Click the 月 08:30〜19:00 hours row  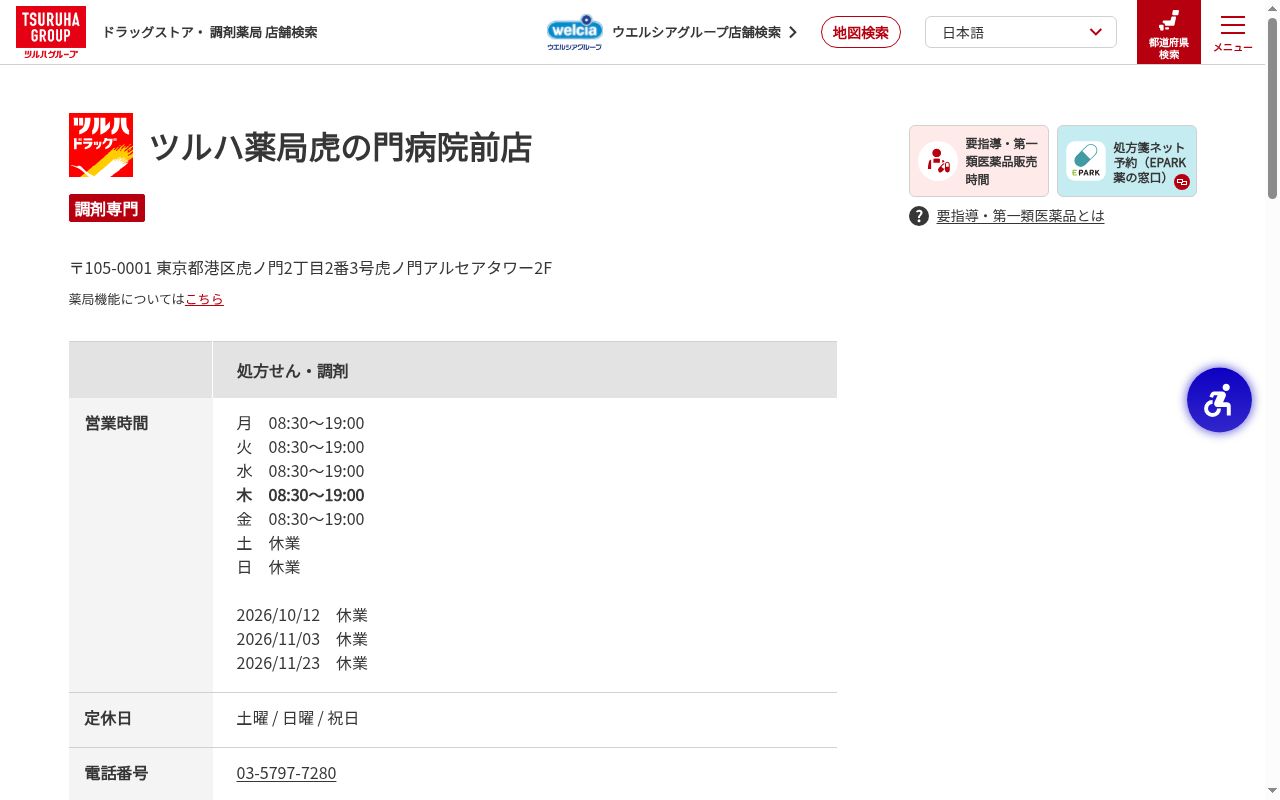300,423
